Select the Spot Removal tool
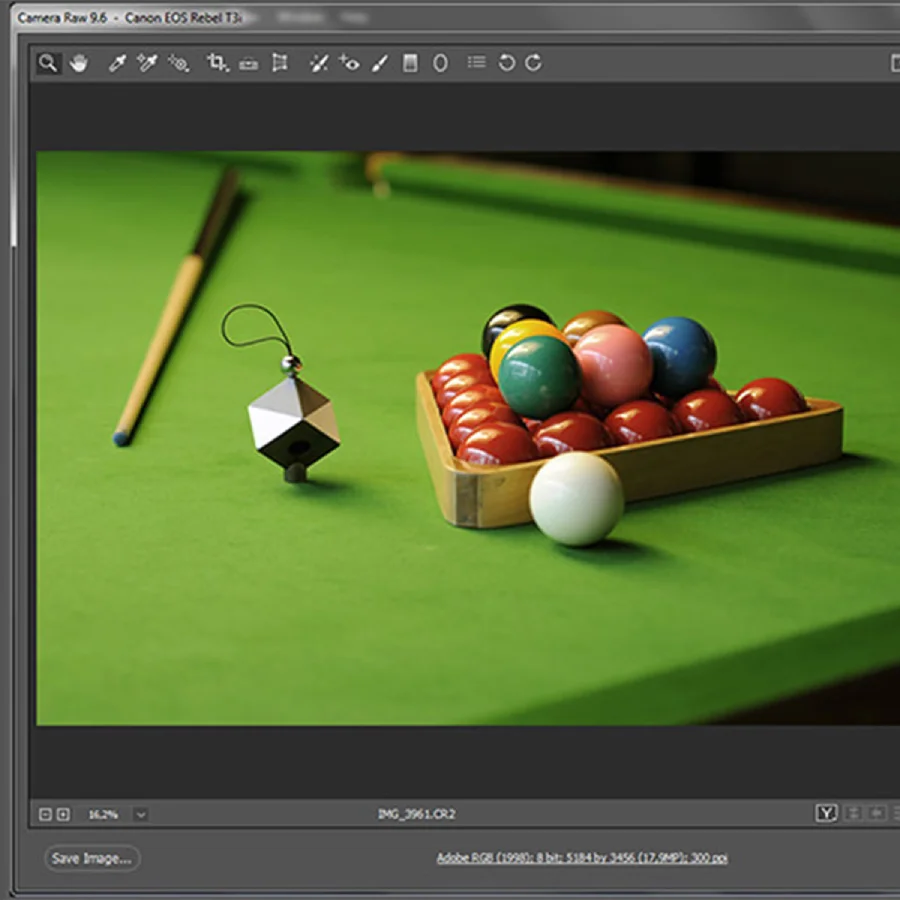Image resolution: width=900 pixels, height=900 pixels. 319,63
